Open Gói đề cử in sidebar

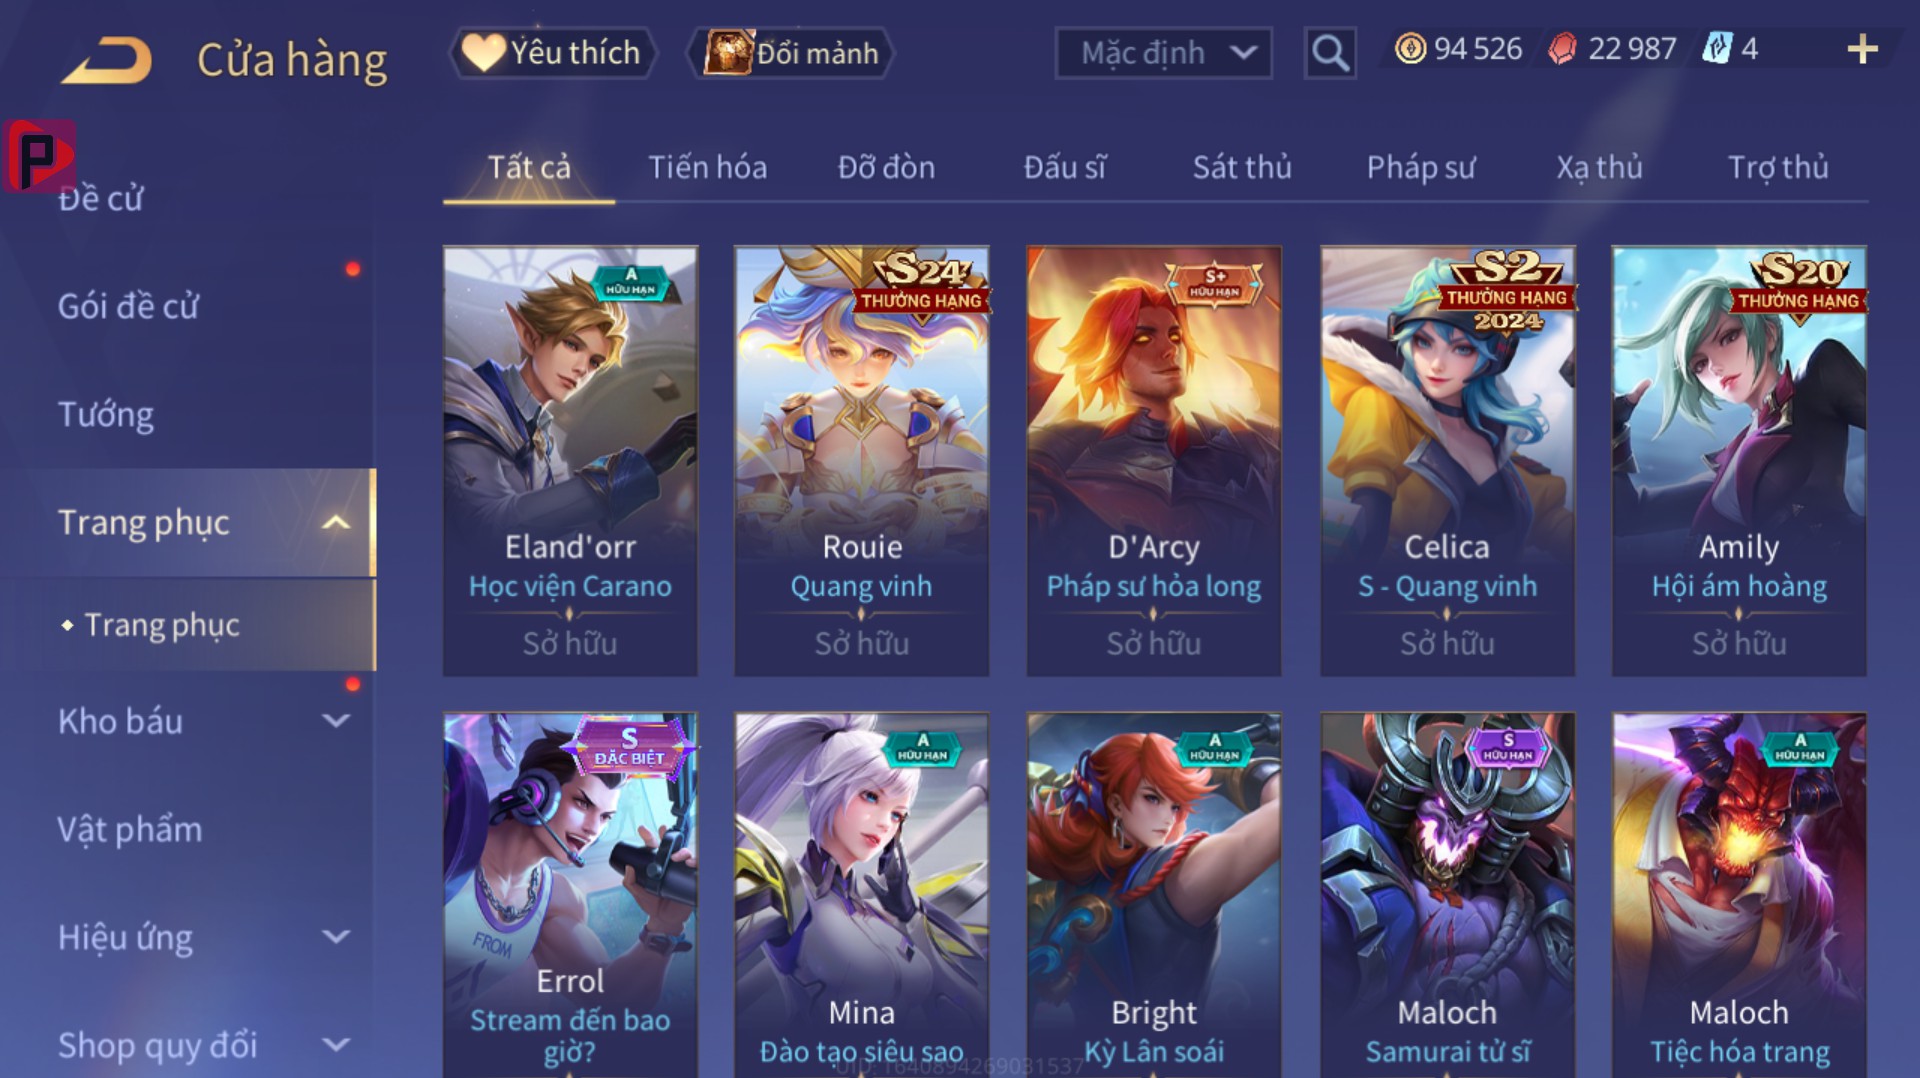tap(128, 306)
